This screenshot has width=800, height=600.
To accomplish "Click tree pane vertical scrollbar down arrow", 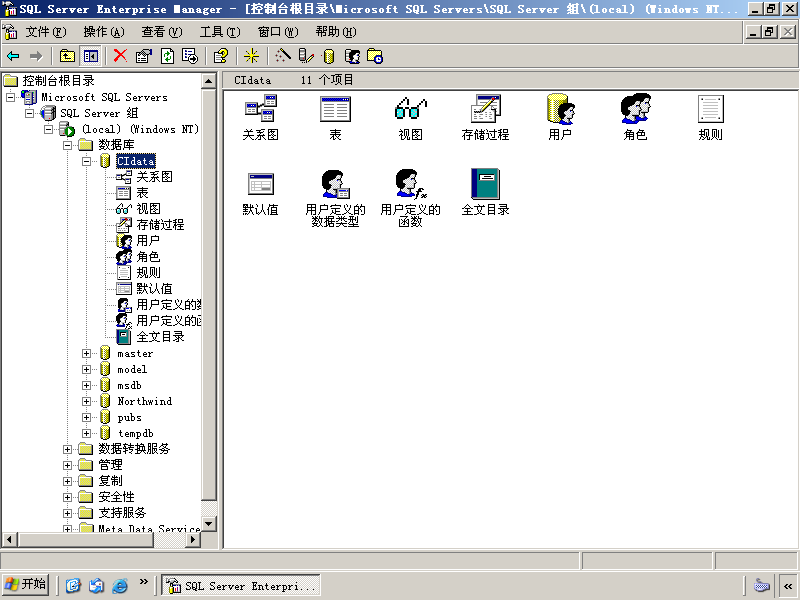I will tap(209, 524).
